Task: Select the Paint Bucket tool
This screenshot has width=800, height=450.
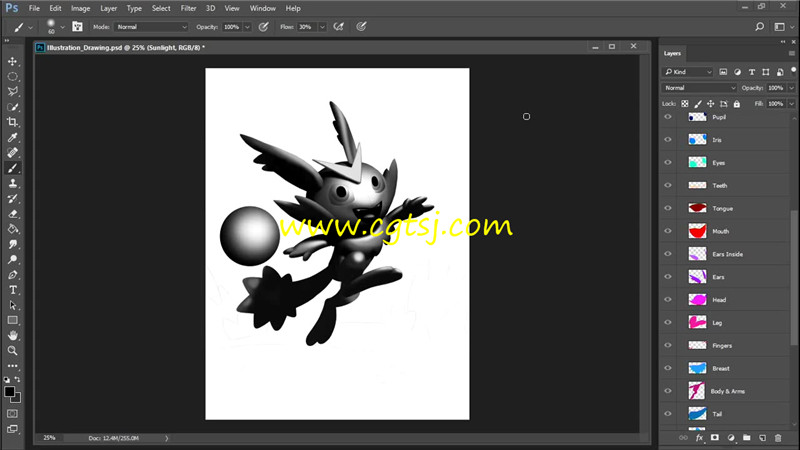Action: [12, 229]
